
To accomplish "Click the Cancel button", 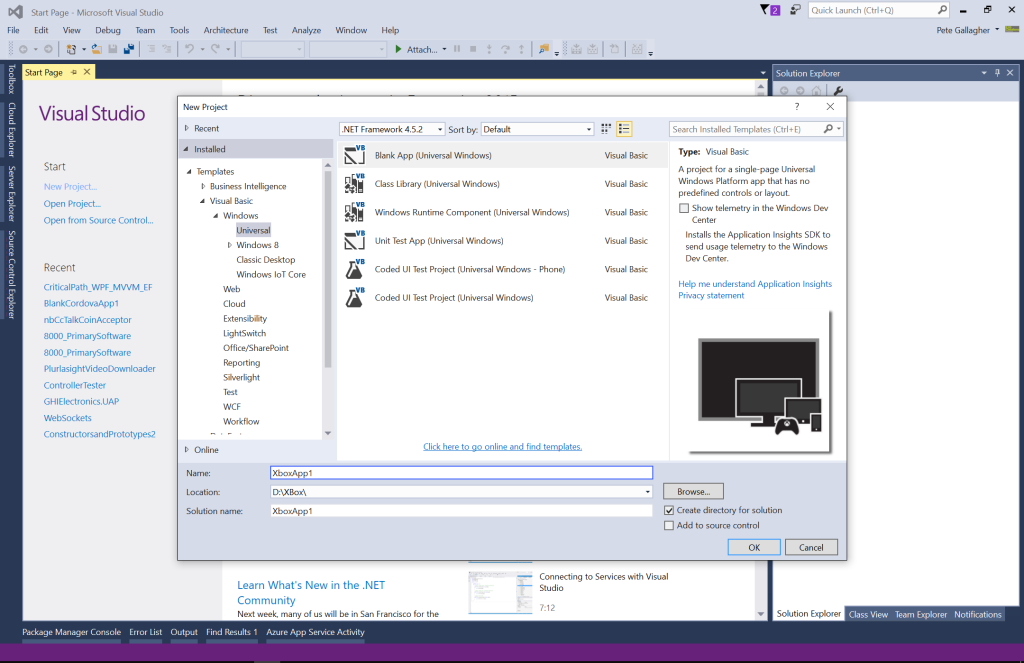I will (x=811, y=547).
